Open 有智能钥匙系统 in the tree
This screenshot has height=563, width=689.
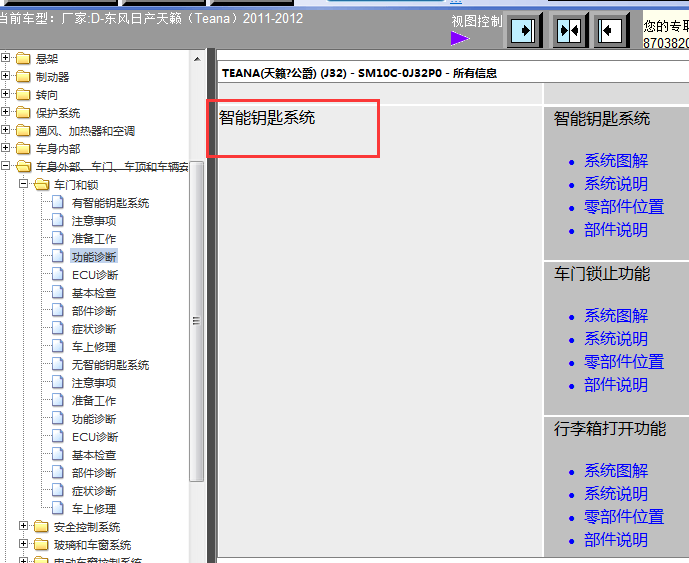coord(110,203)
